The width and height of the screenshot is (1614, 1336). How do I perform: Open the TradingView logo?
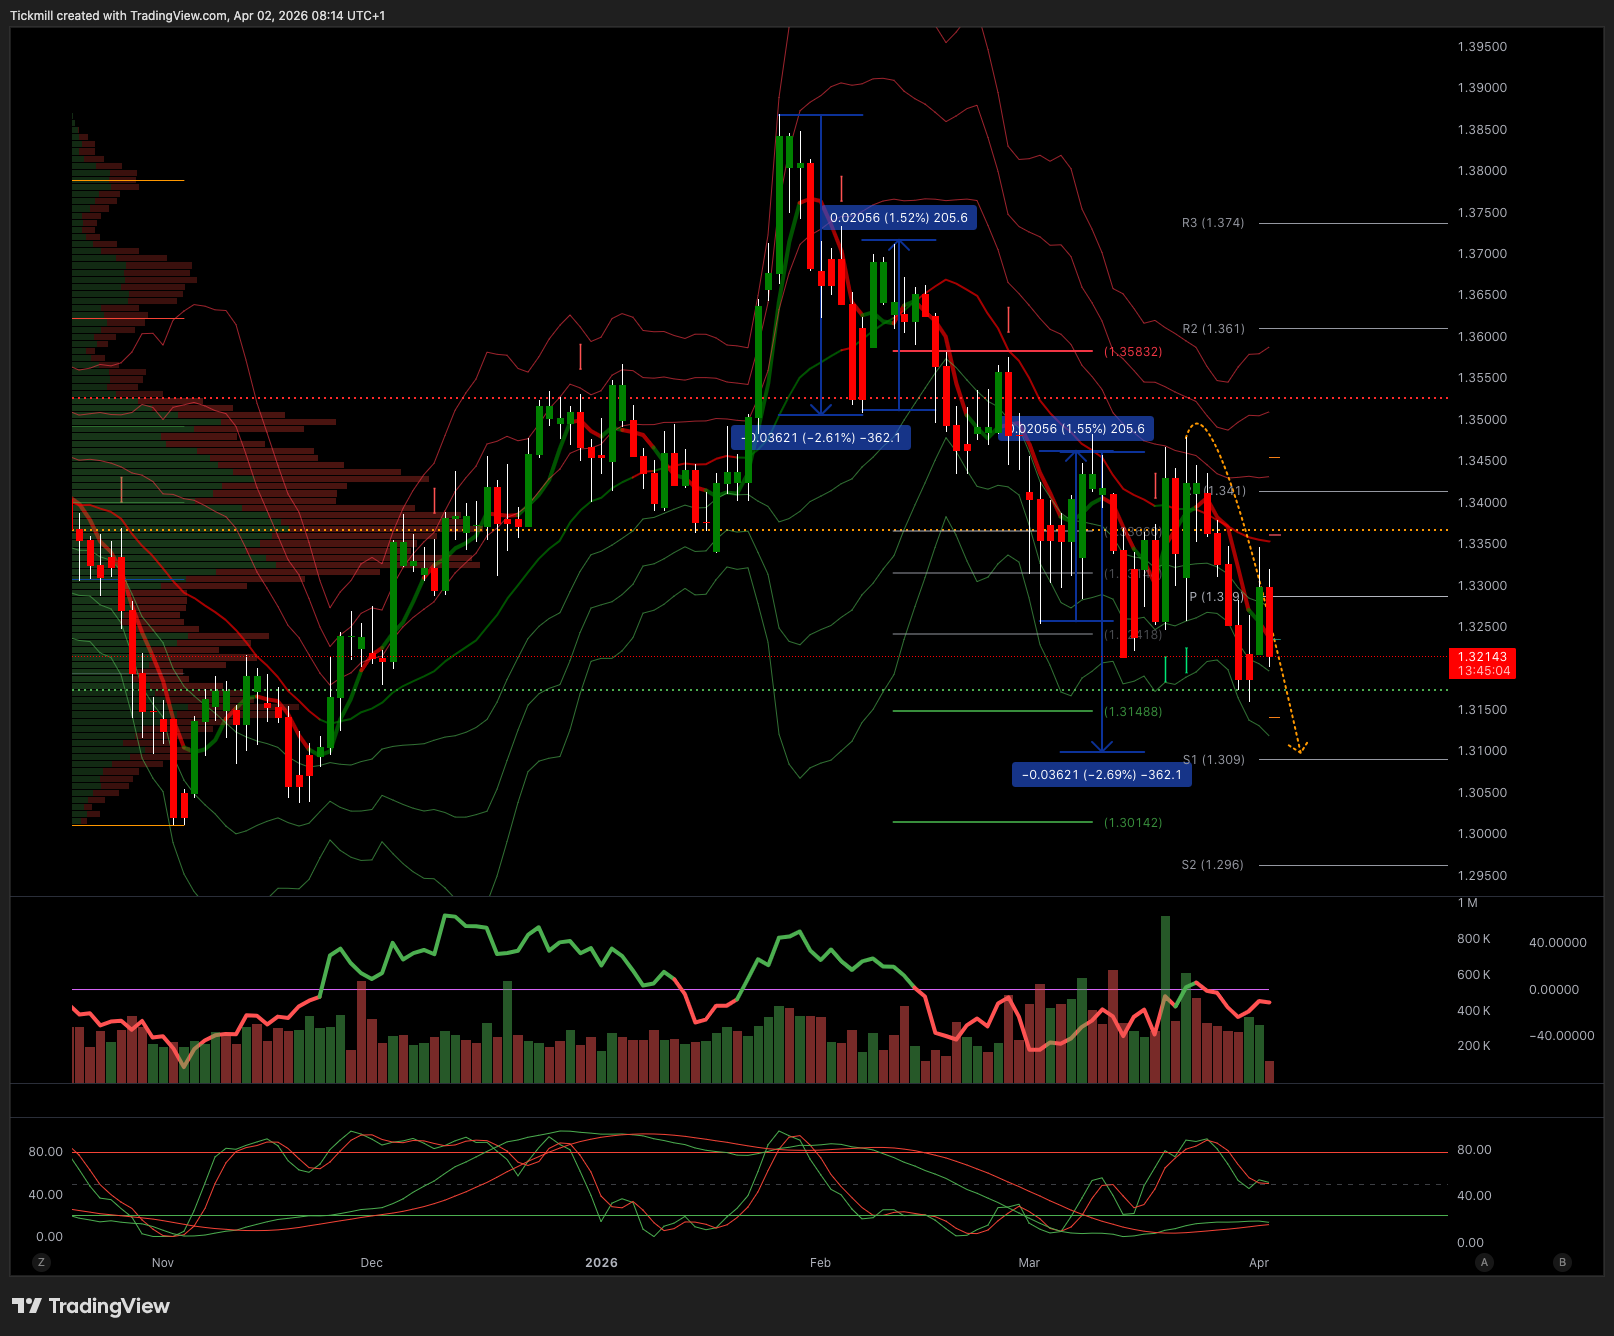pyautogui.click(x=91, y=1306)
